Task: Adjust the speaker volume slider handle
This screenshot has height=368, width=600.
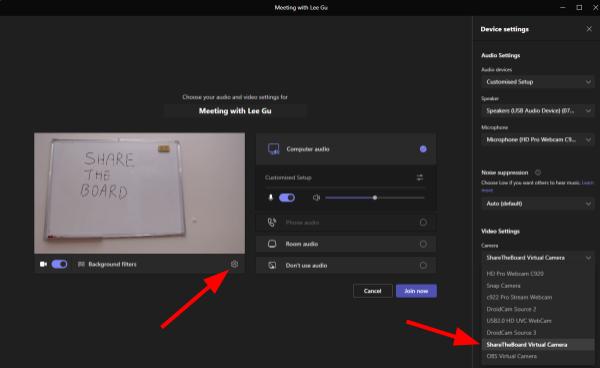Action: (375, 197)
